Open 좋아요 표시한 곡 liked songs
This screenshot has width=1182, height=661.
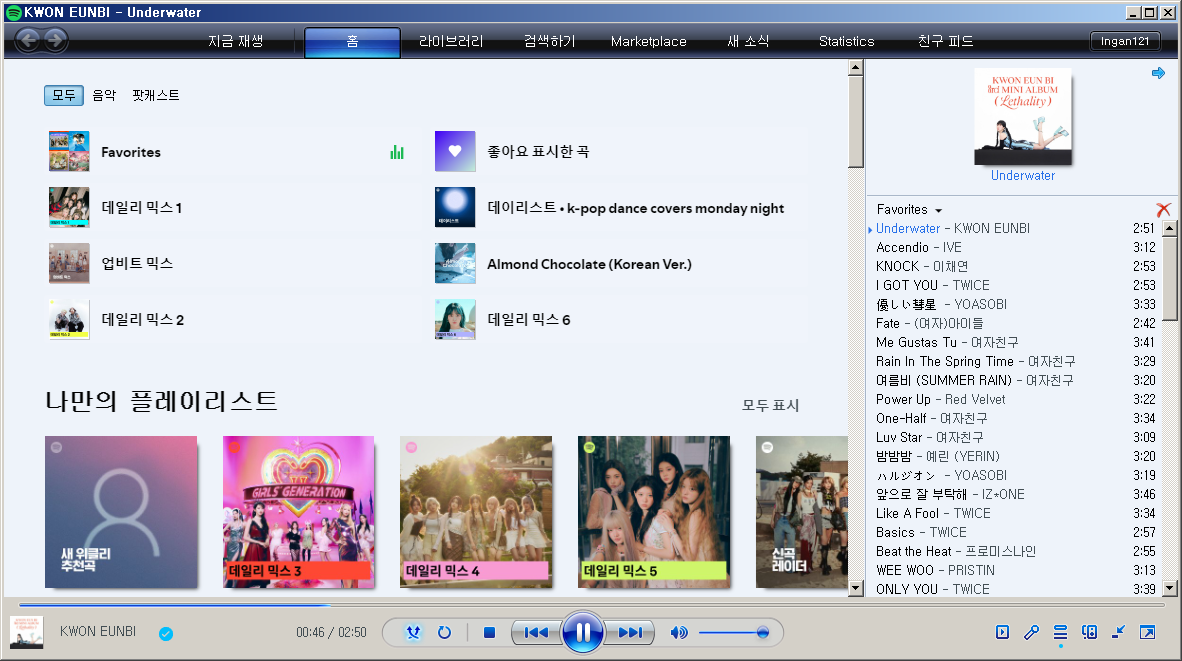(x=620, y=151)
